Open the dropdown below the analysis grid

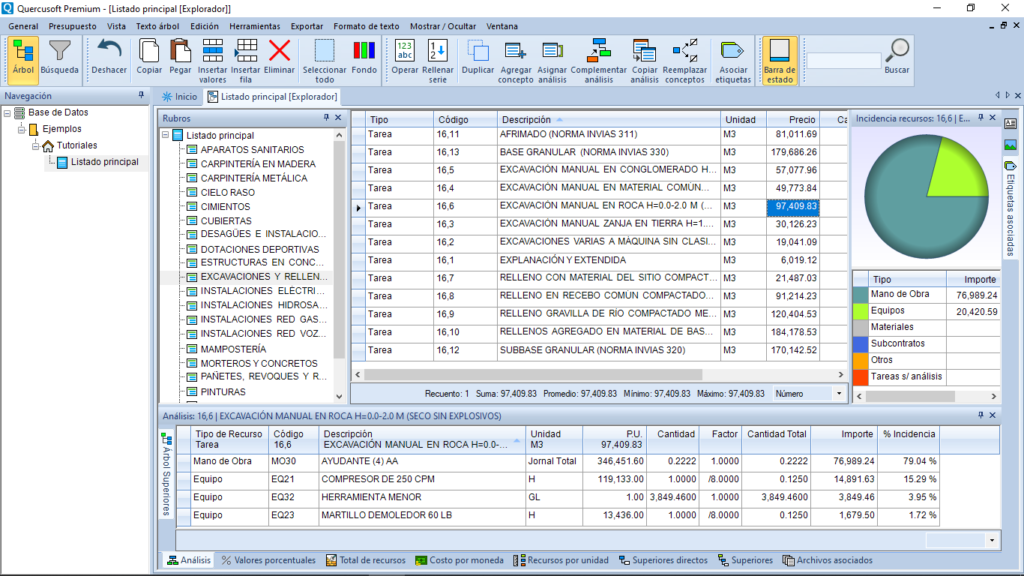point(992,540)
